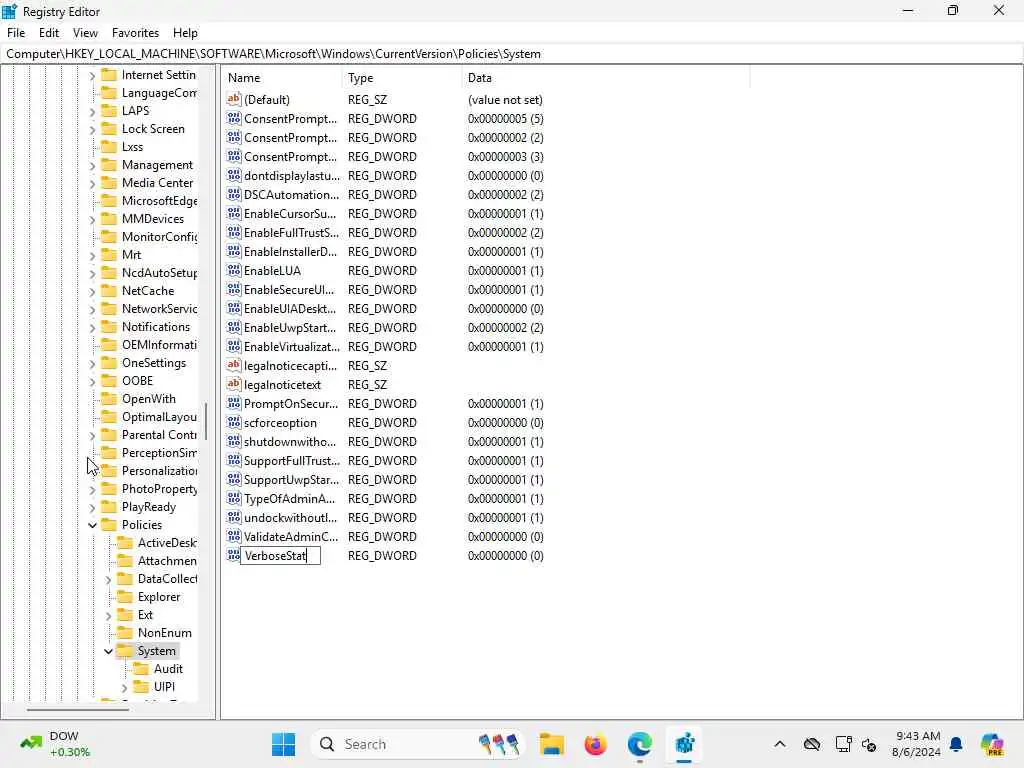Viewport: 1024px width, 768px height.
Task: Expand the PlayReady tree node
Action: pyautogui.click(x=92, y=507)
